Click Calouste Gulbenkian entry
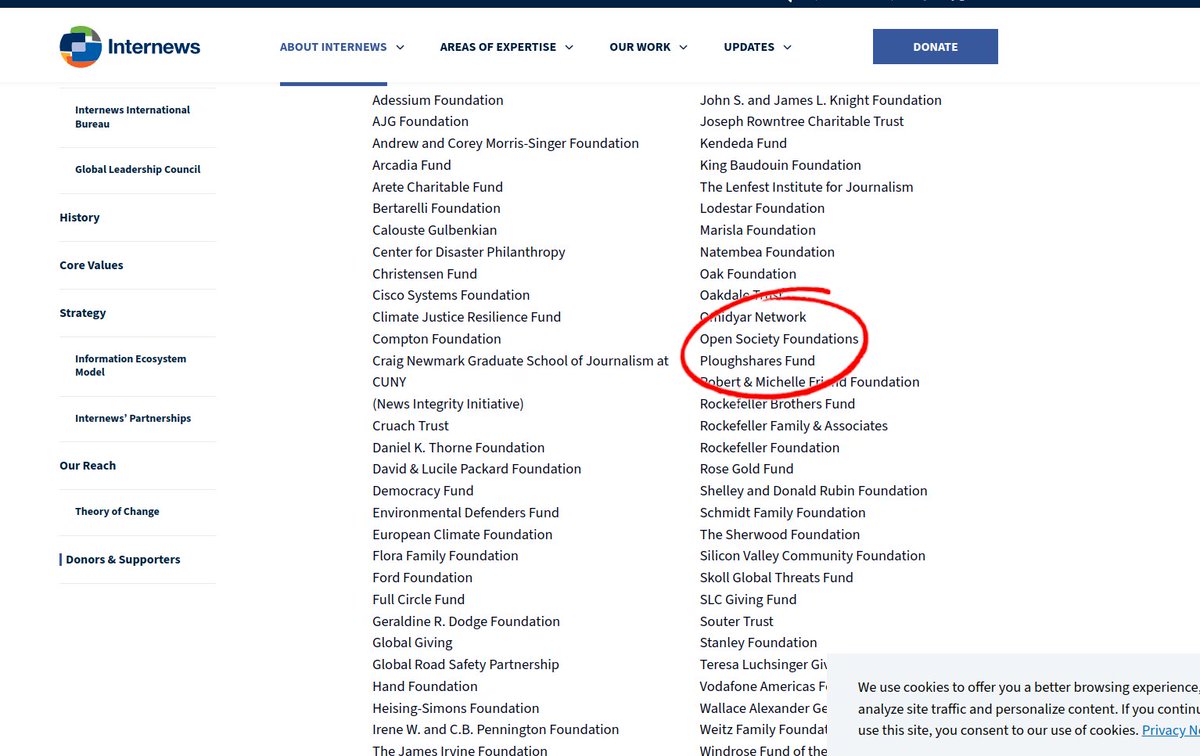Image resolution: width=1200 pixels, height=756 pixels. (435, 231)
